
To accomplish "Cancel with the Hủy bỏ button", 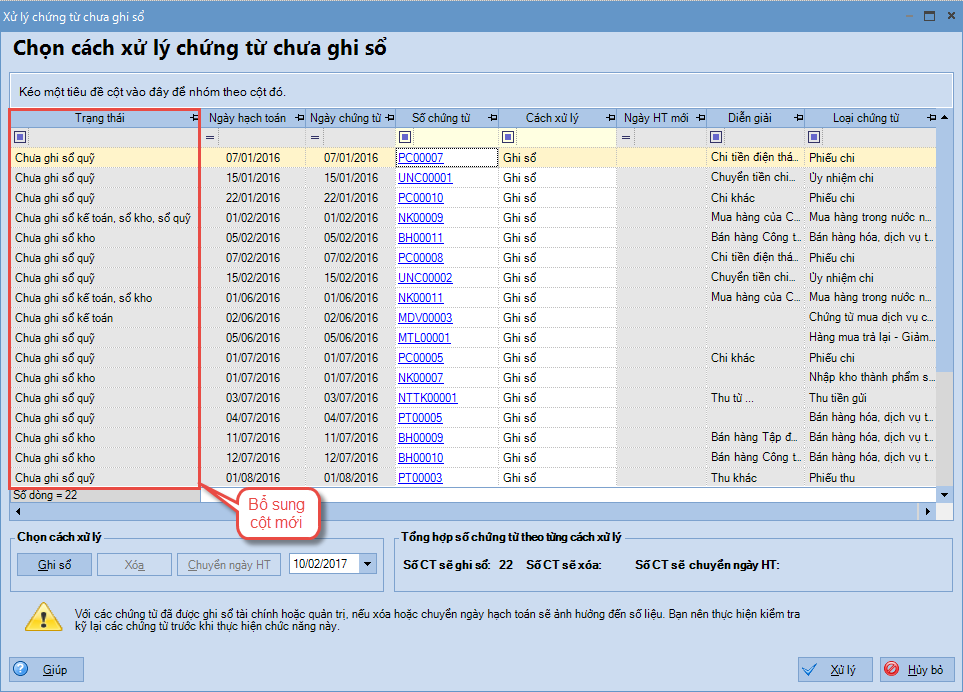I will (918, 669).
